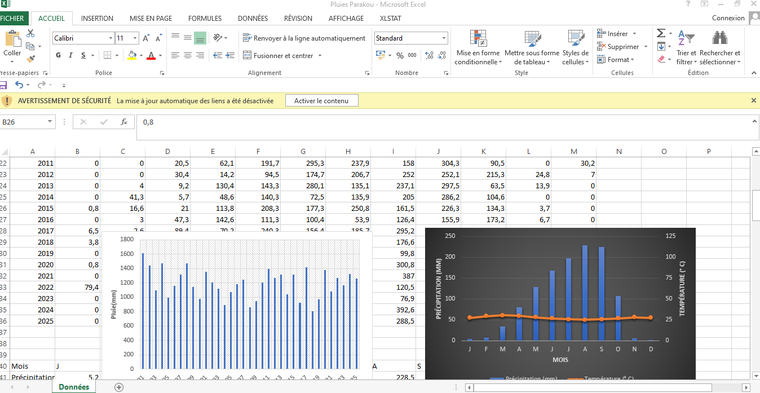Toggle Bold formatting (G)
This screenshot has width=760, height=393.
pyautogui.click(x=58, y=56)
